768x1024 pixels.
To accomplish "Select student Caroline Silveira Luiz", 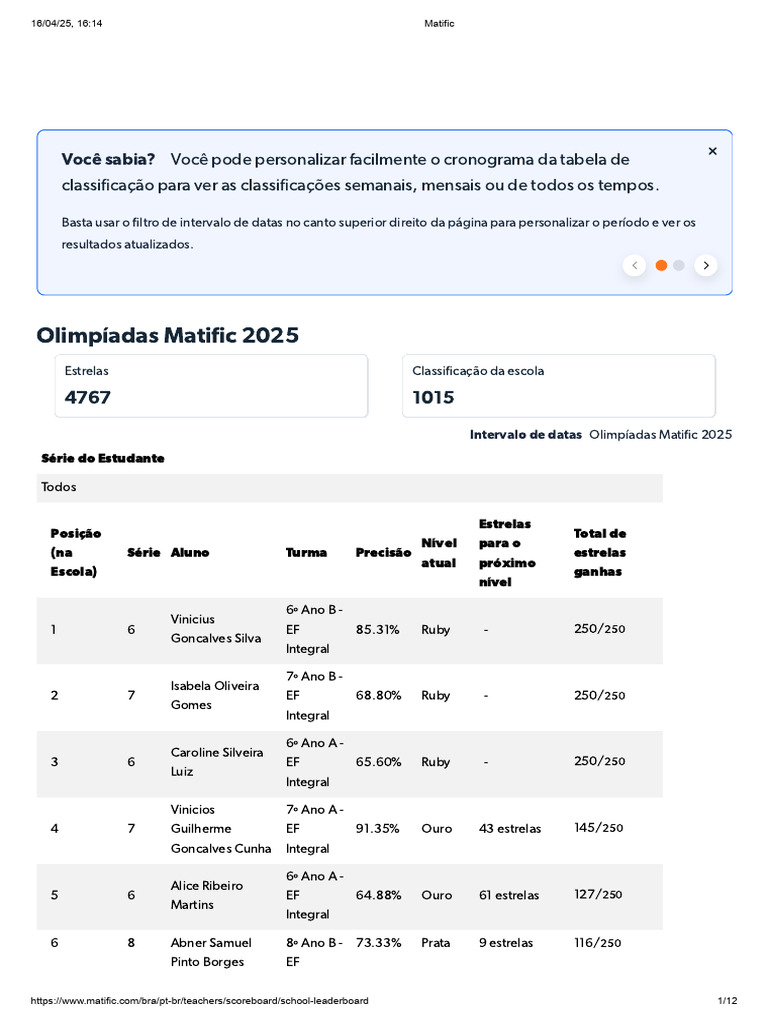I will [x=217, y=761].
